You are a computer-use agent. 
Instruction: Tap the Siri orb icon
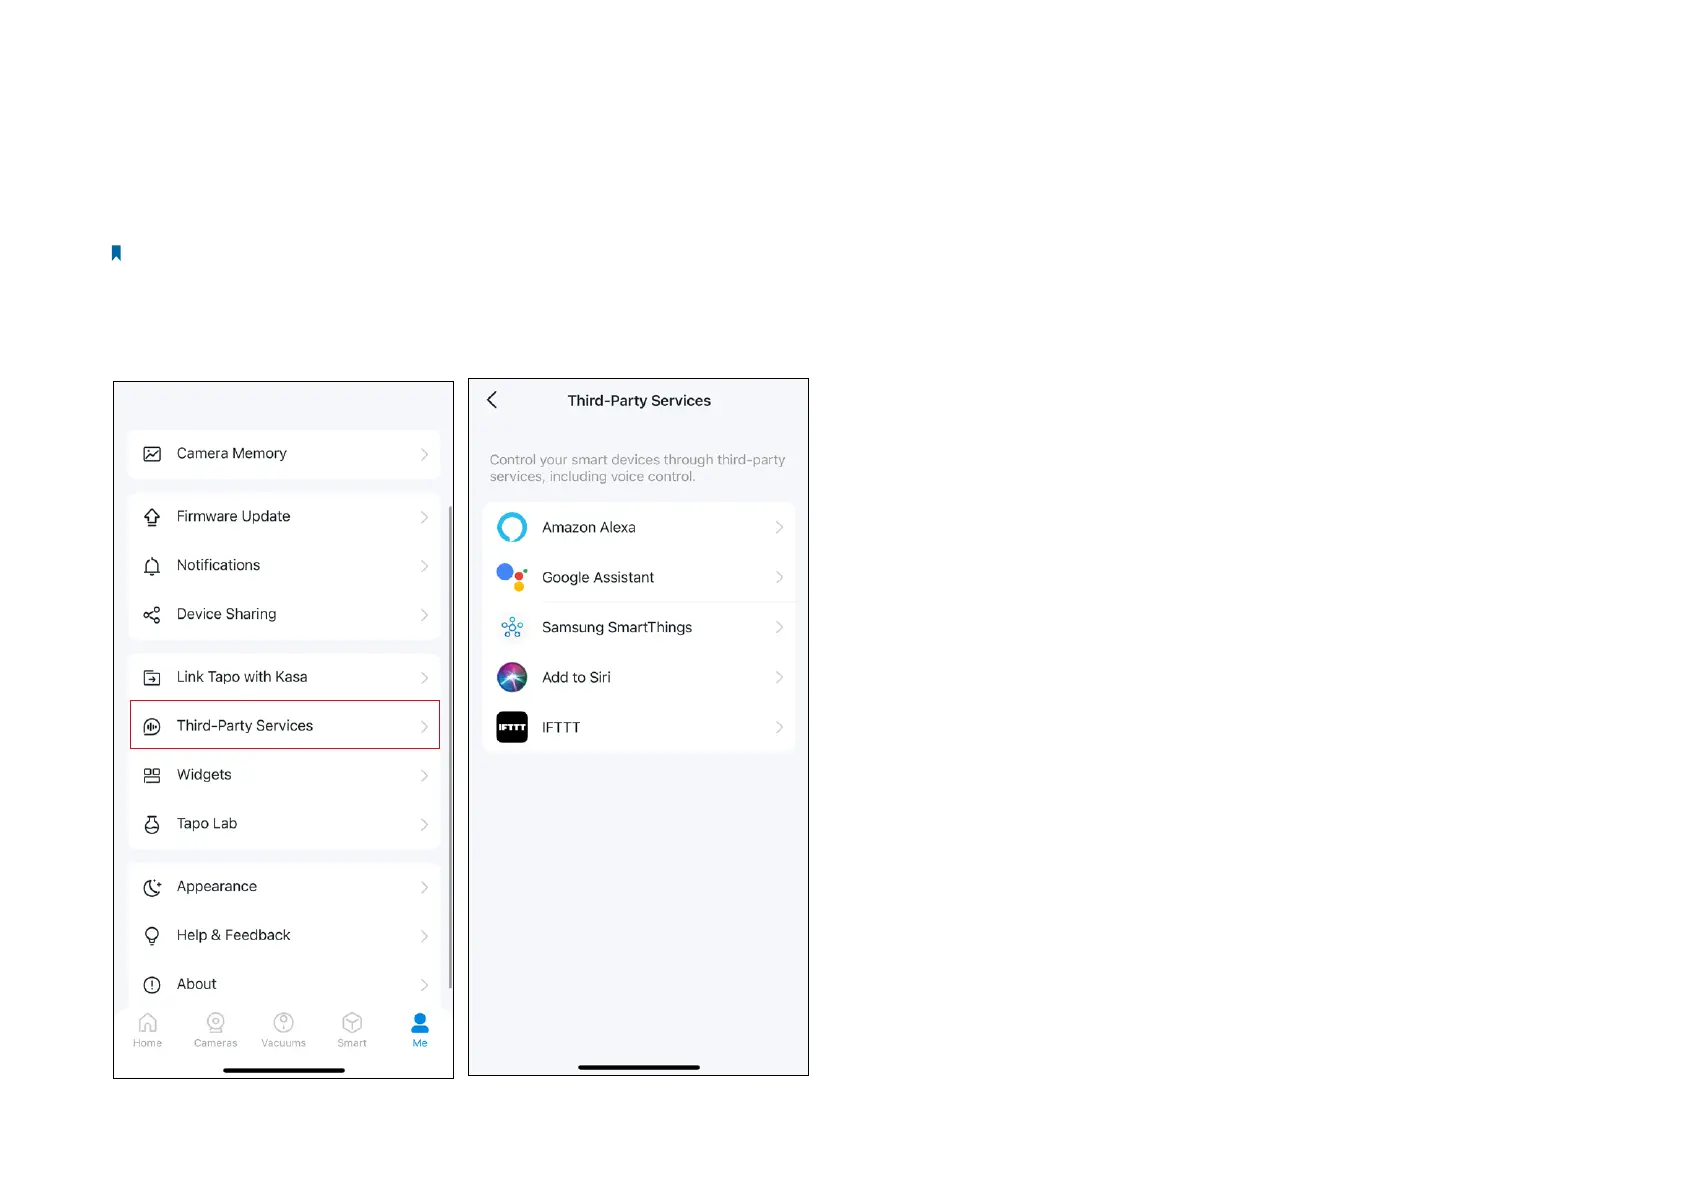pos(512,677)
